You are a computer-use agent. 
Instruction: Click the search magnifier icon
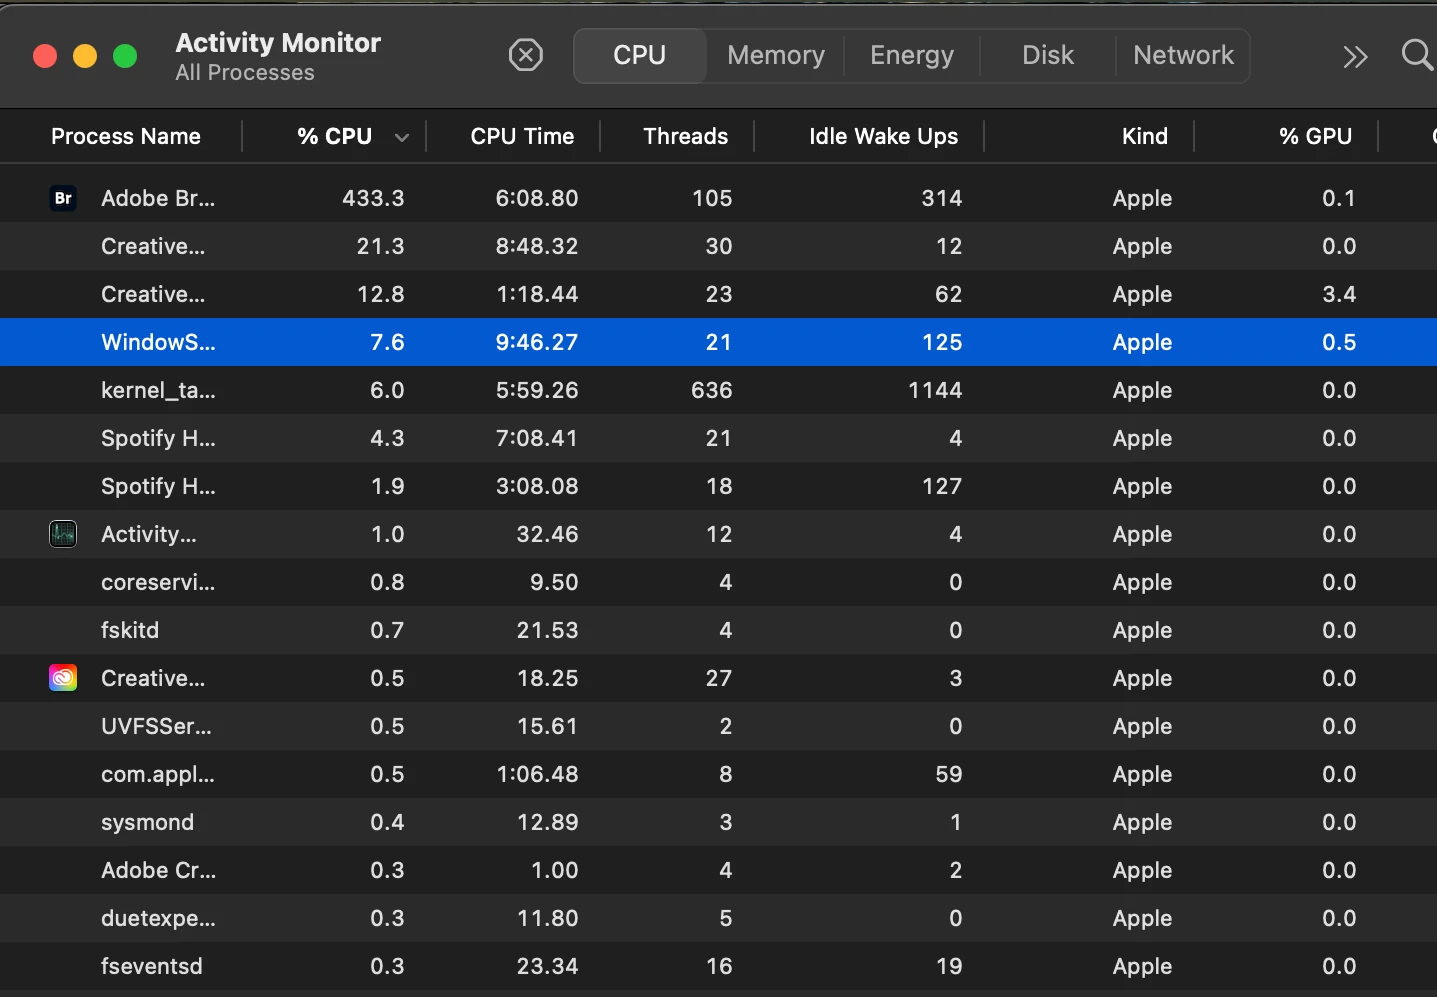[1417, 54]
